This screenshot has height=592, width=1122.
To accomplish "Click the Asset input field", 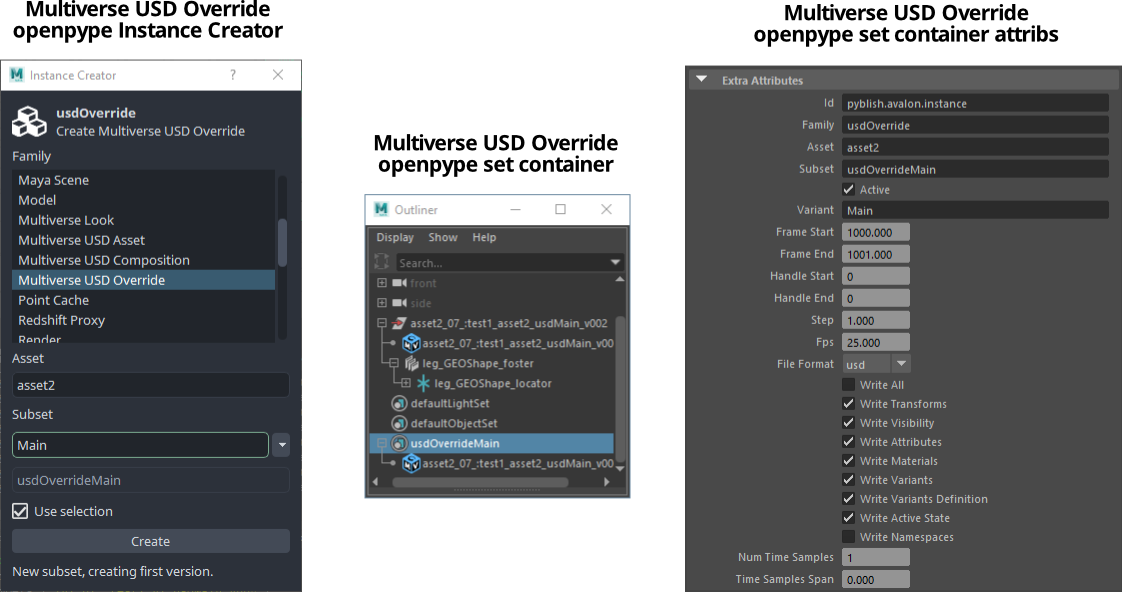I will click(x=150, y=385).
